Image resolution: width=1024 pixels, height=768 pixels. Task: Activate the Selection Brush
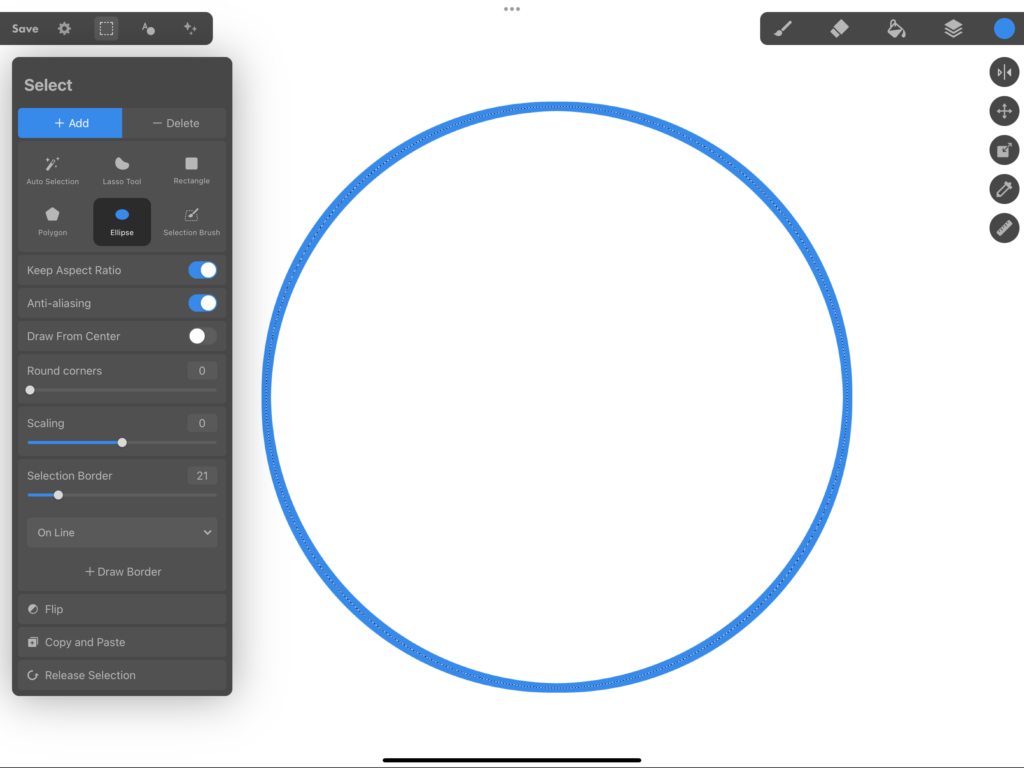pos(190,220)
